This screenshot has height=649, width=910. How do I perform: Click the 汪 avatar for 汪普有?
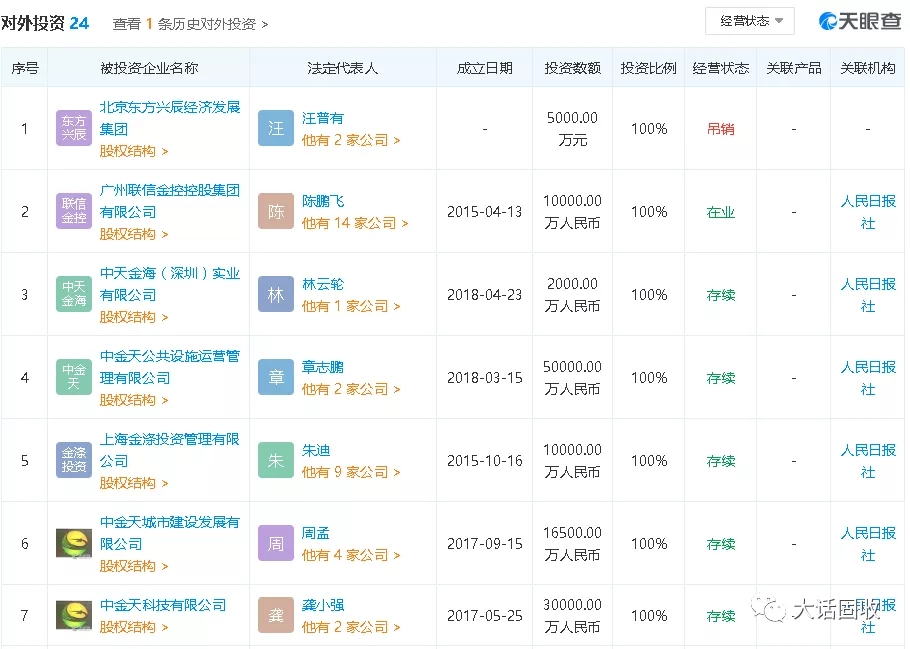pyautogui.click(x=276, y=128)
